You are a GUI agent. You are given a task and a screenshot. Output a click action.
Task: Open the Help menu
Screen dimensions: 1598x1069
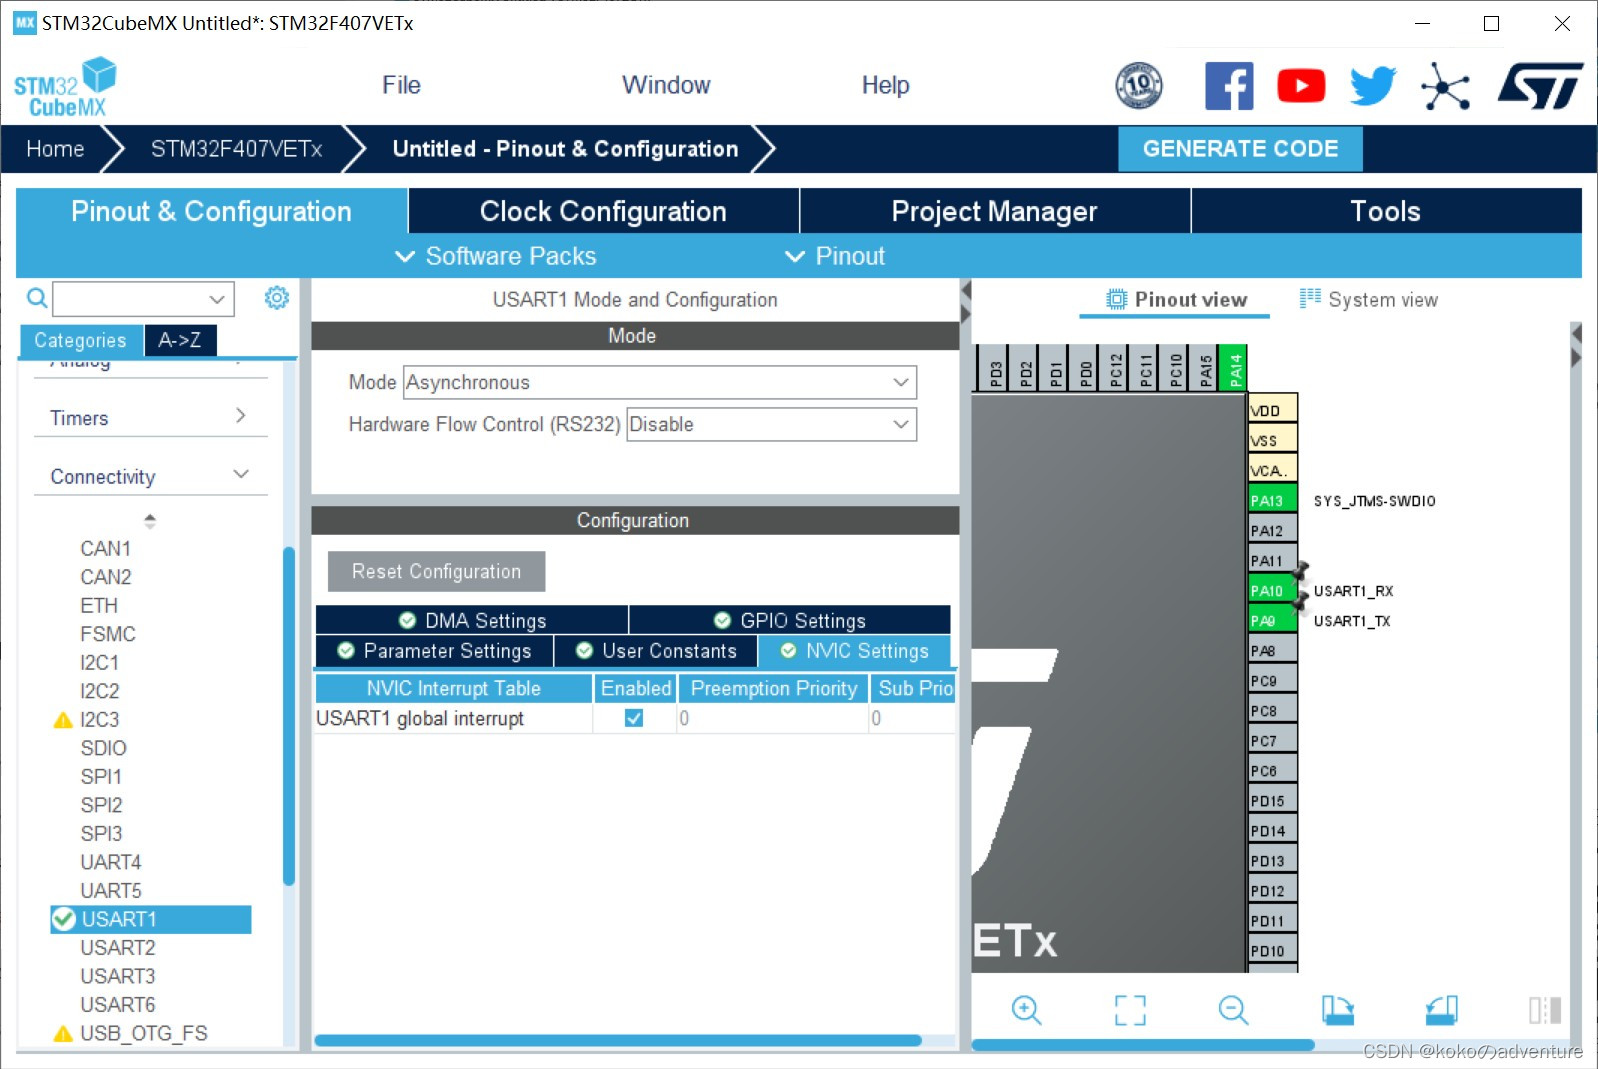click(885, 85)
